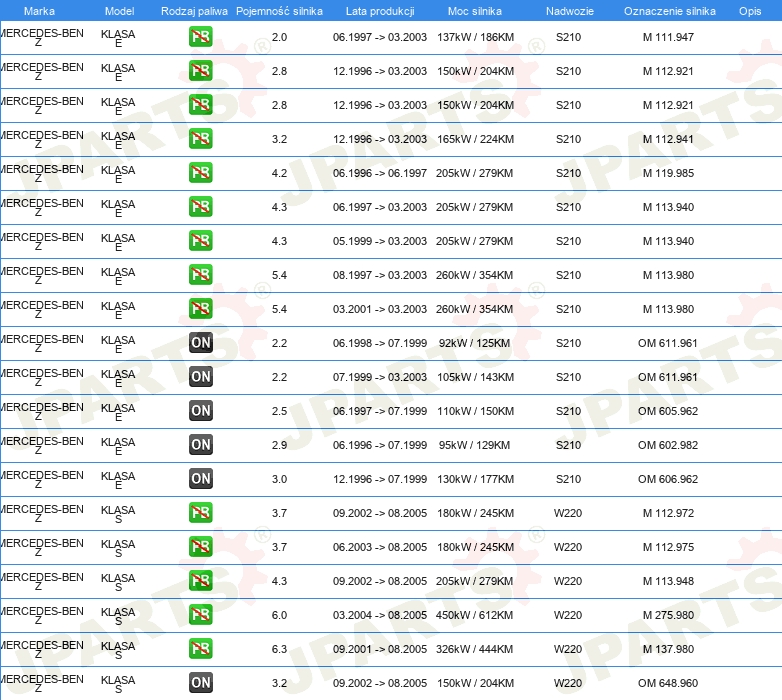Click the ON diesel icon in the OM 605.962 row

[201, 411]
